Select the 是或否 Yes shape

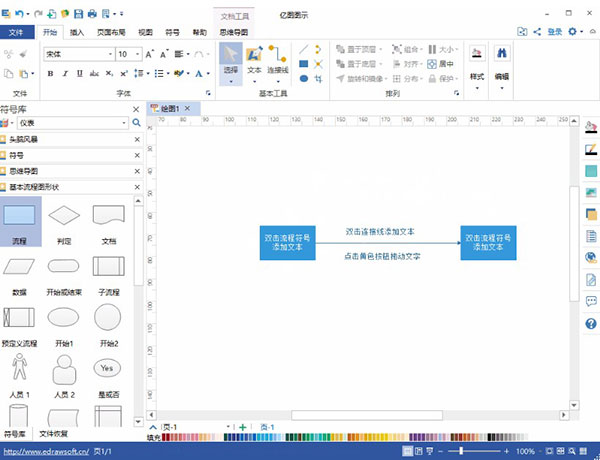[x=108, y=370]
